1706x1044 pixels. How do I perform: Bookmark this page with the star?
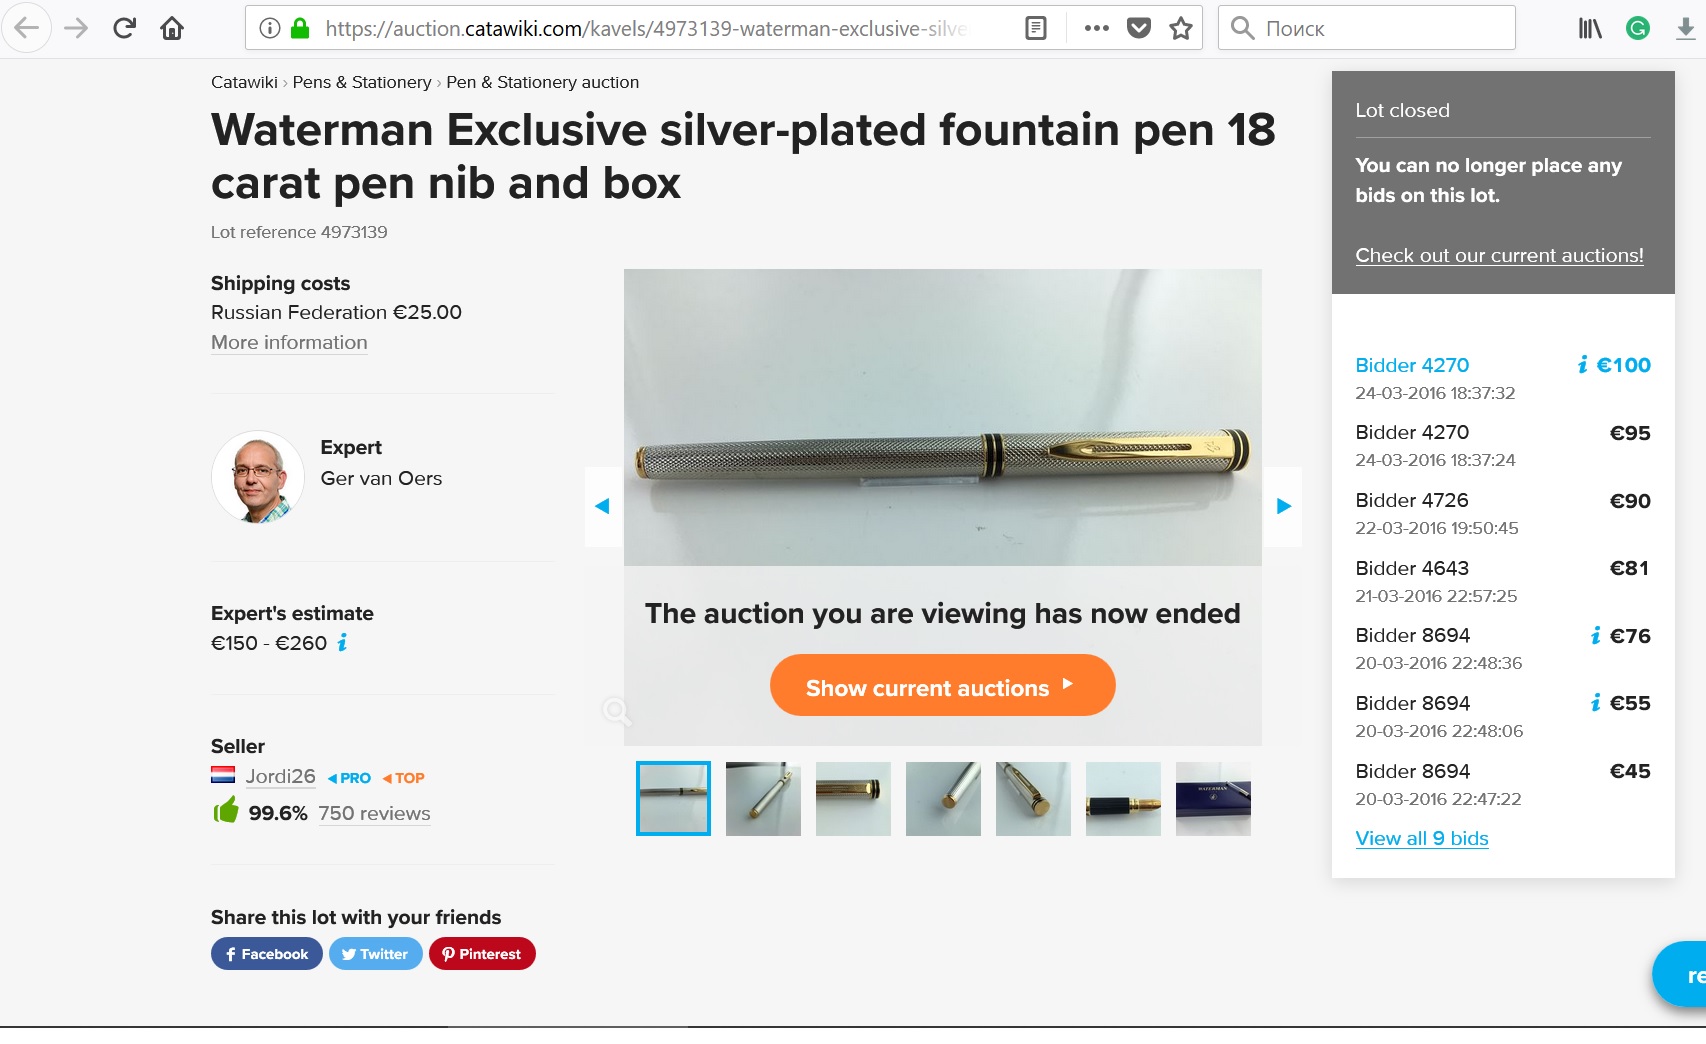point(1181,28)
